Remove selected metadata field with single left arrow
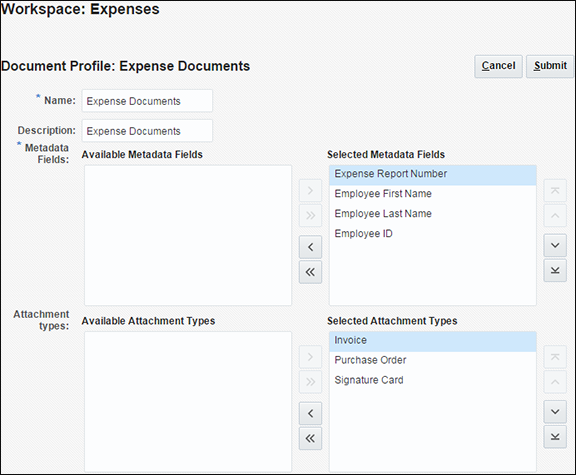 [x=310, y=247]
